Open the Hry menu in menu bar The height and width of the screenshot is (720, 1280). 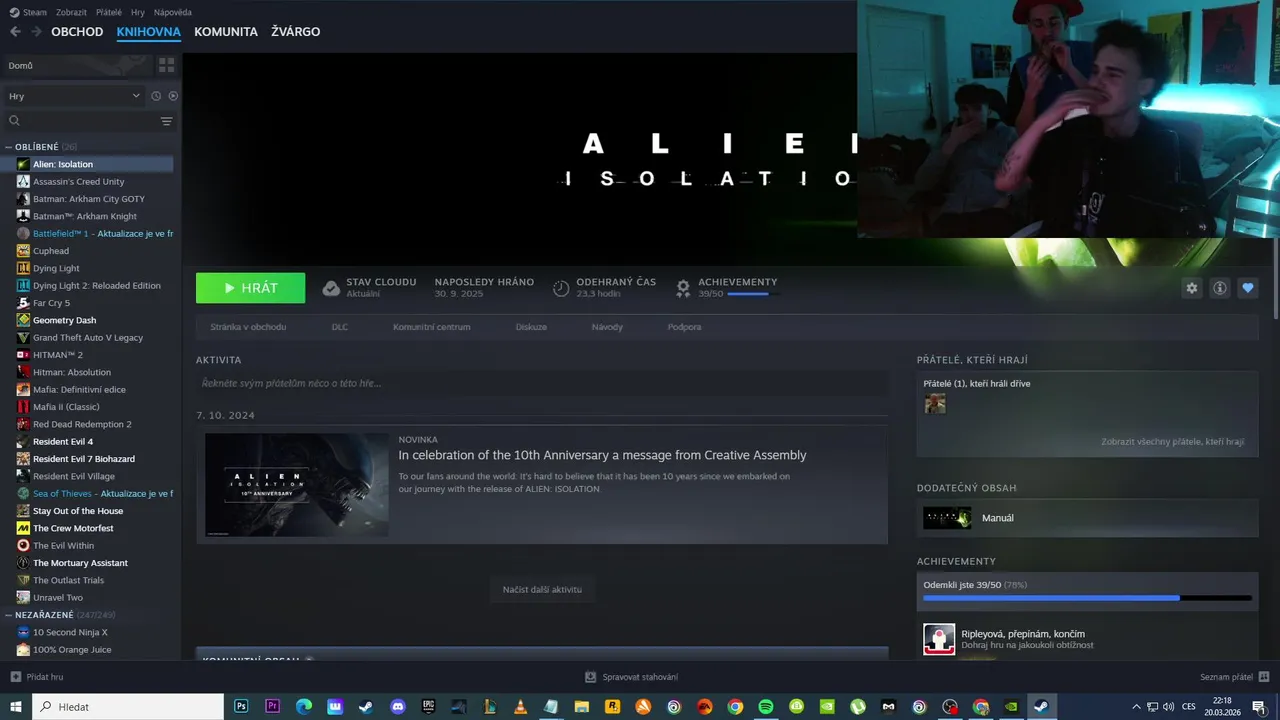point(138,12)
